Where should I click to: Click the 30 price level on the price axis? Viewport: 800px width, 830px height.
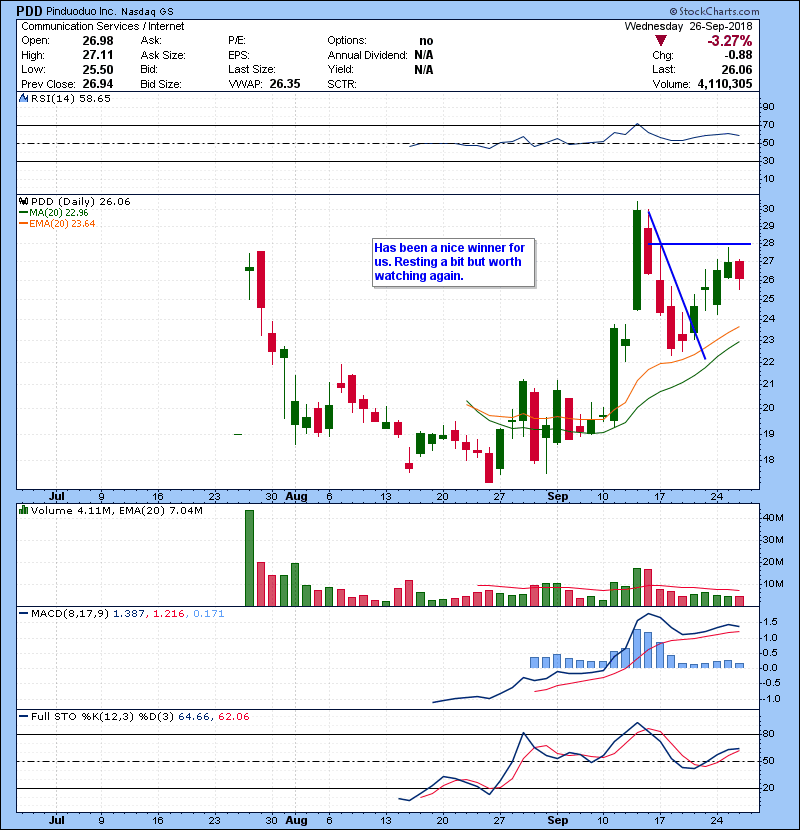coord(768,209)
